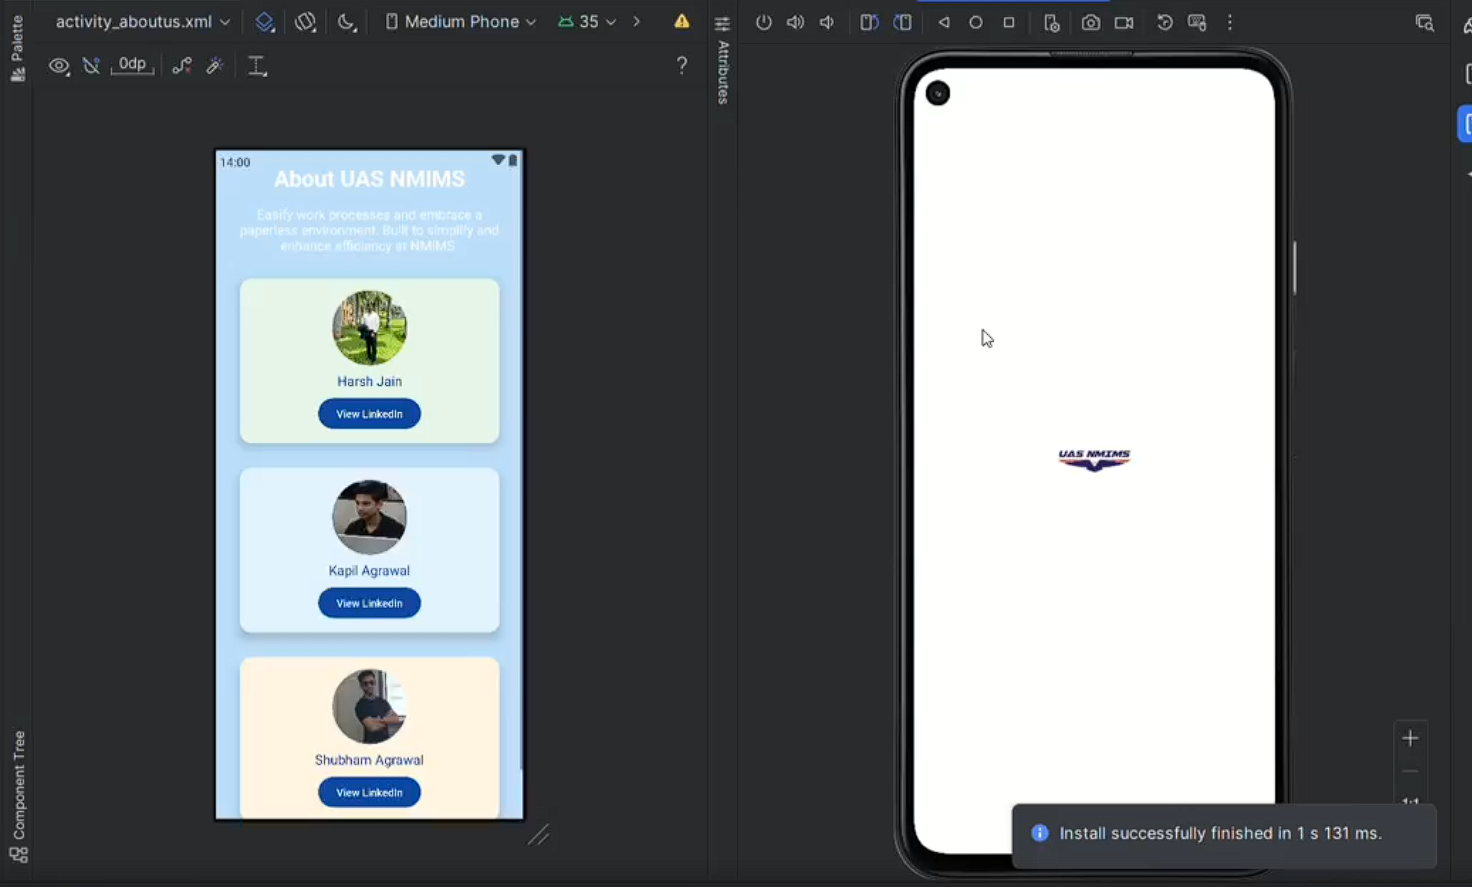This screenshot has width=1472, height=887.
Task: Select Kapil Agrawal's profile photo
Action: pos(369,517)
